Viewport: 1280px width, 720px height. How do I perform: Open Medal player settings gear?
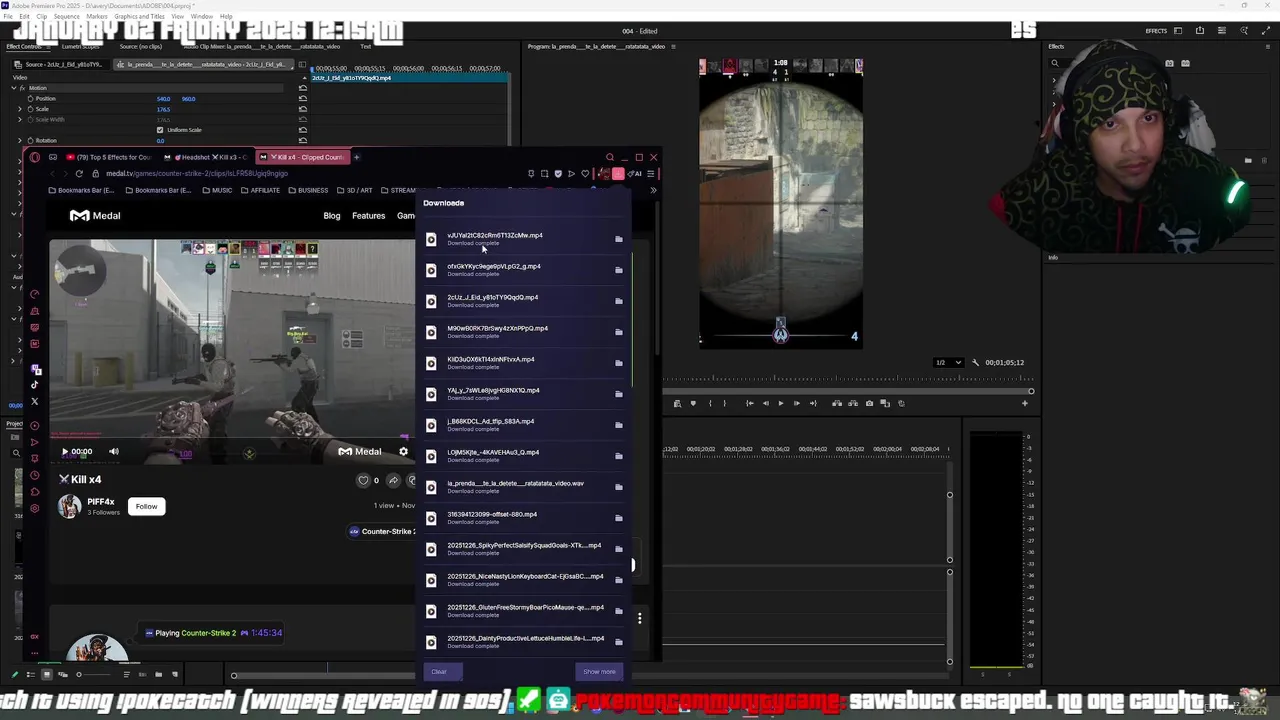403,451
